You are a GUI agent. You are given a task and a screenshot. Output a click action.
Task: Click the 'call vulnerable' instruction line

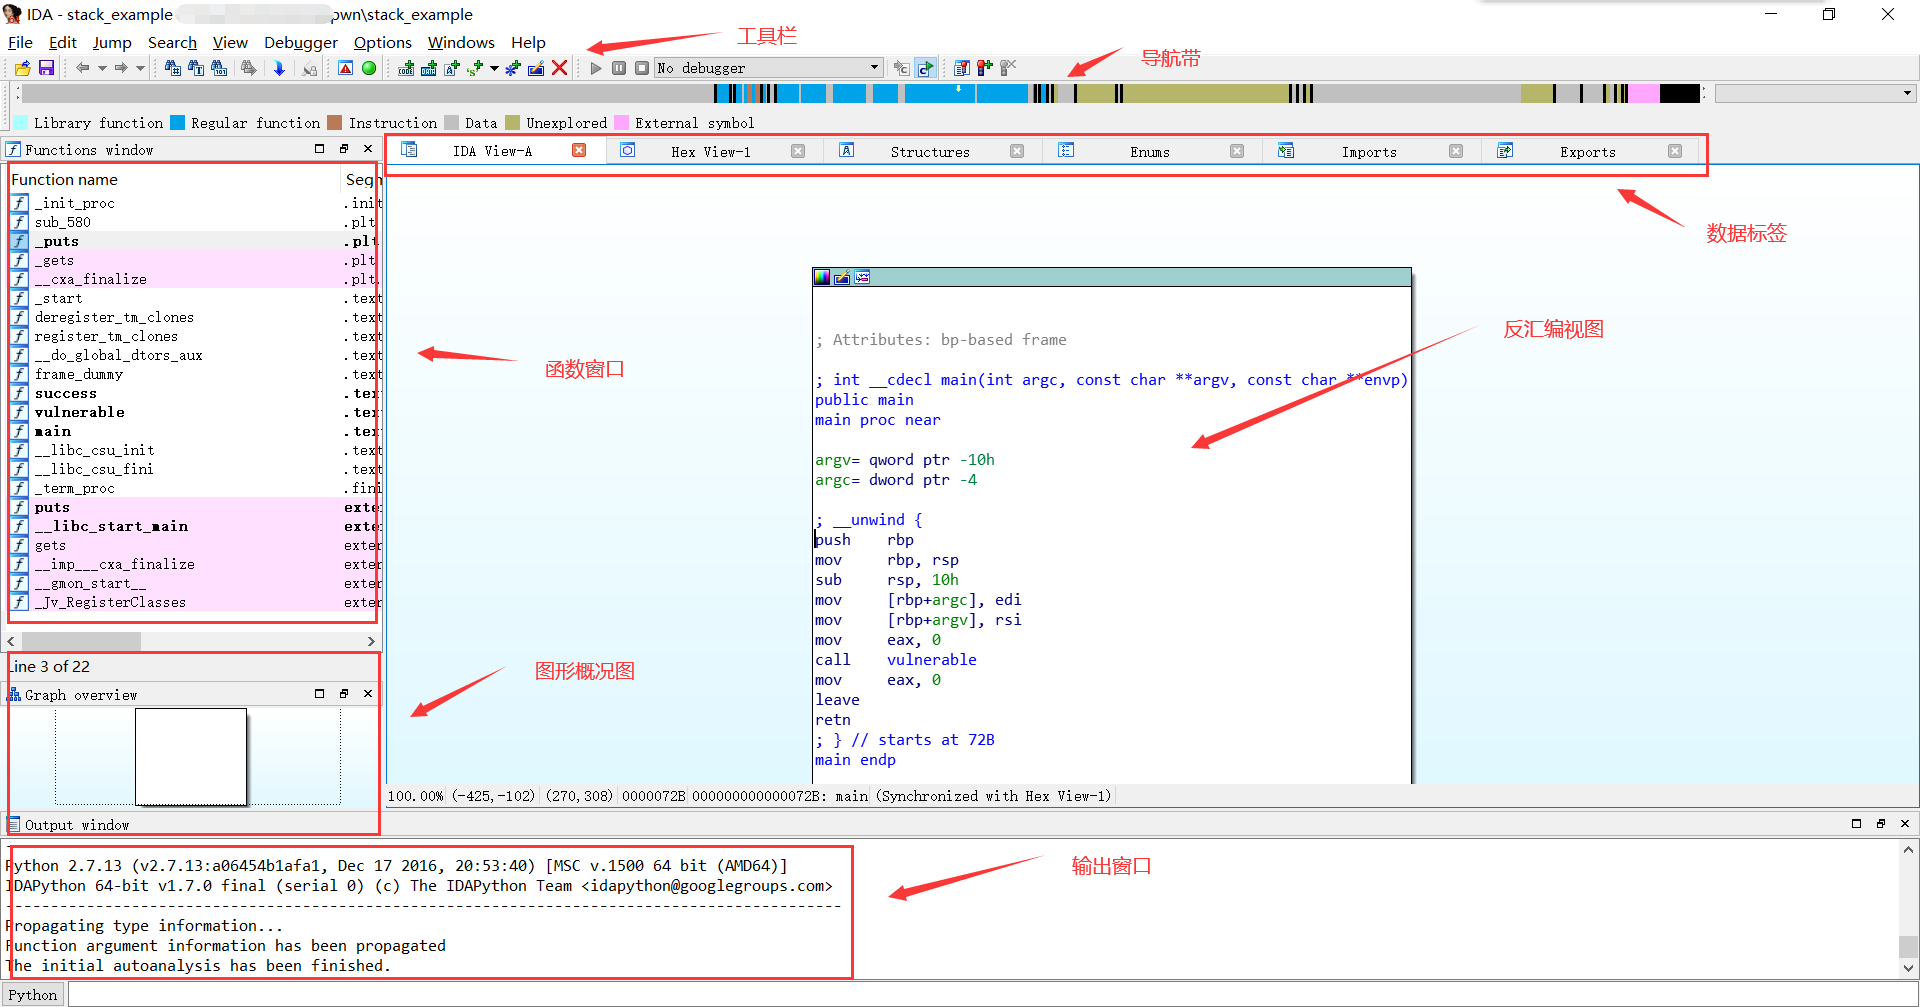tap(896, 660)
